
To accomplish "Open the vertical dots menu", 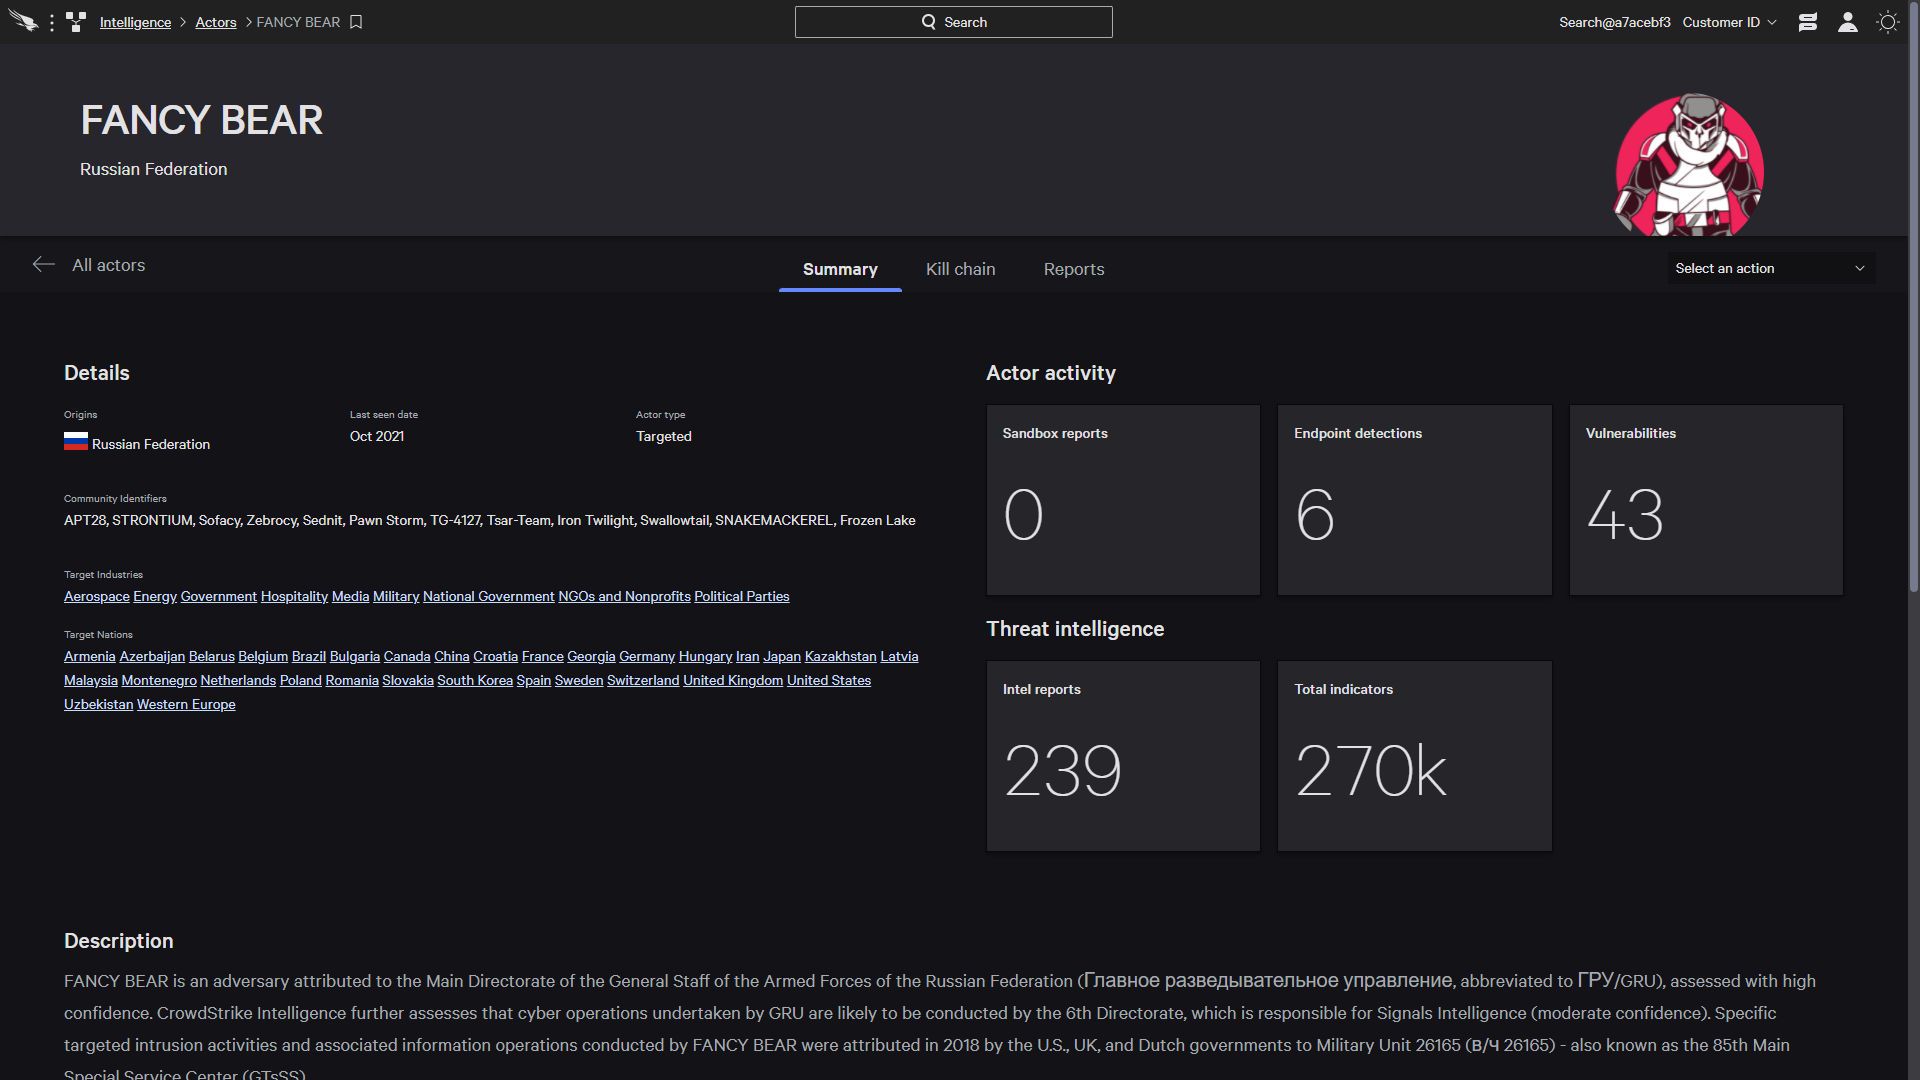I will click(52, 22).
